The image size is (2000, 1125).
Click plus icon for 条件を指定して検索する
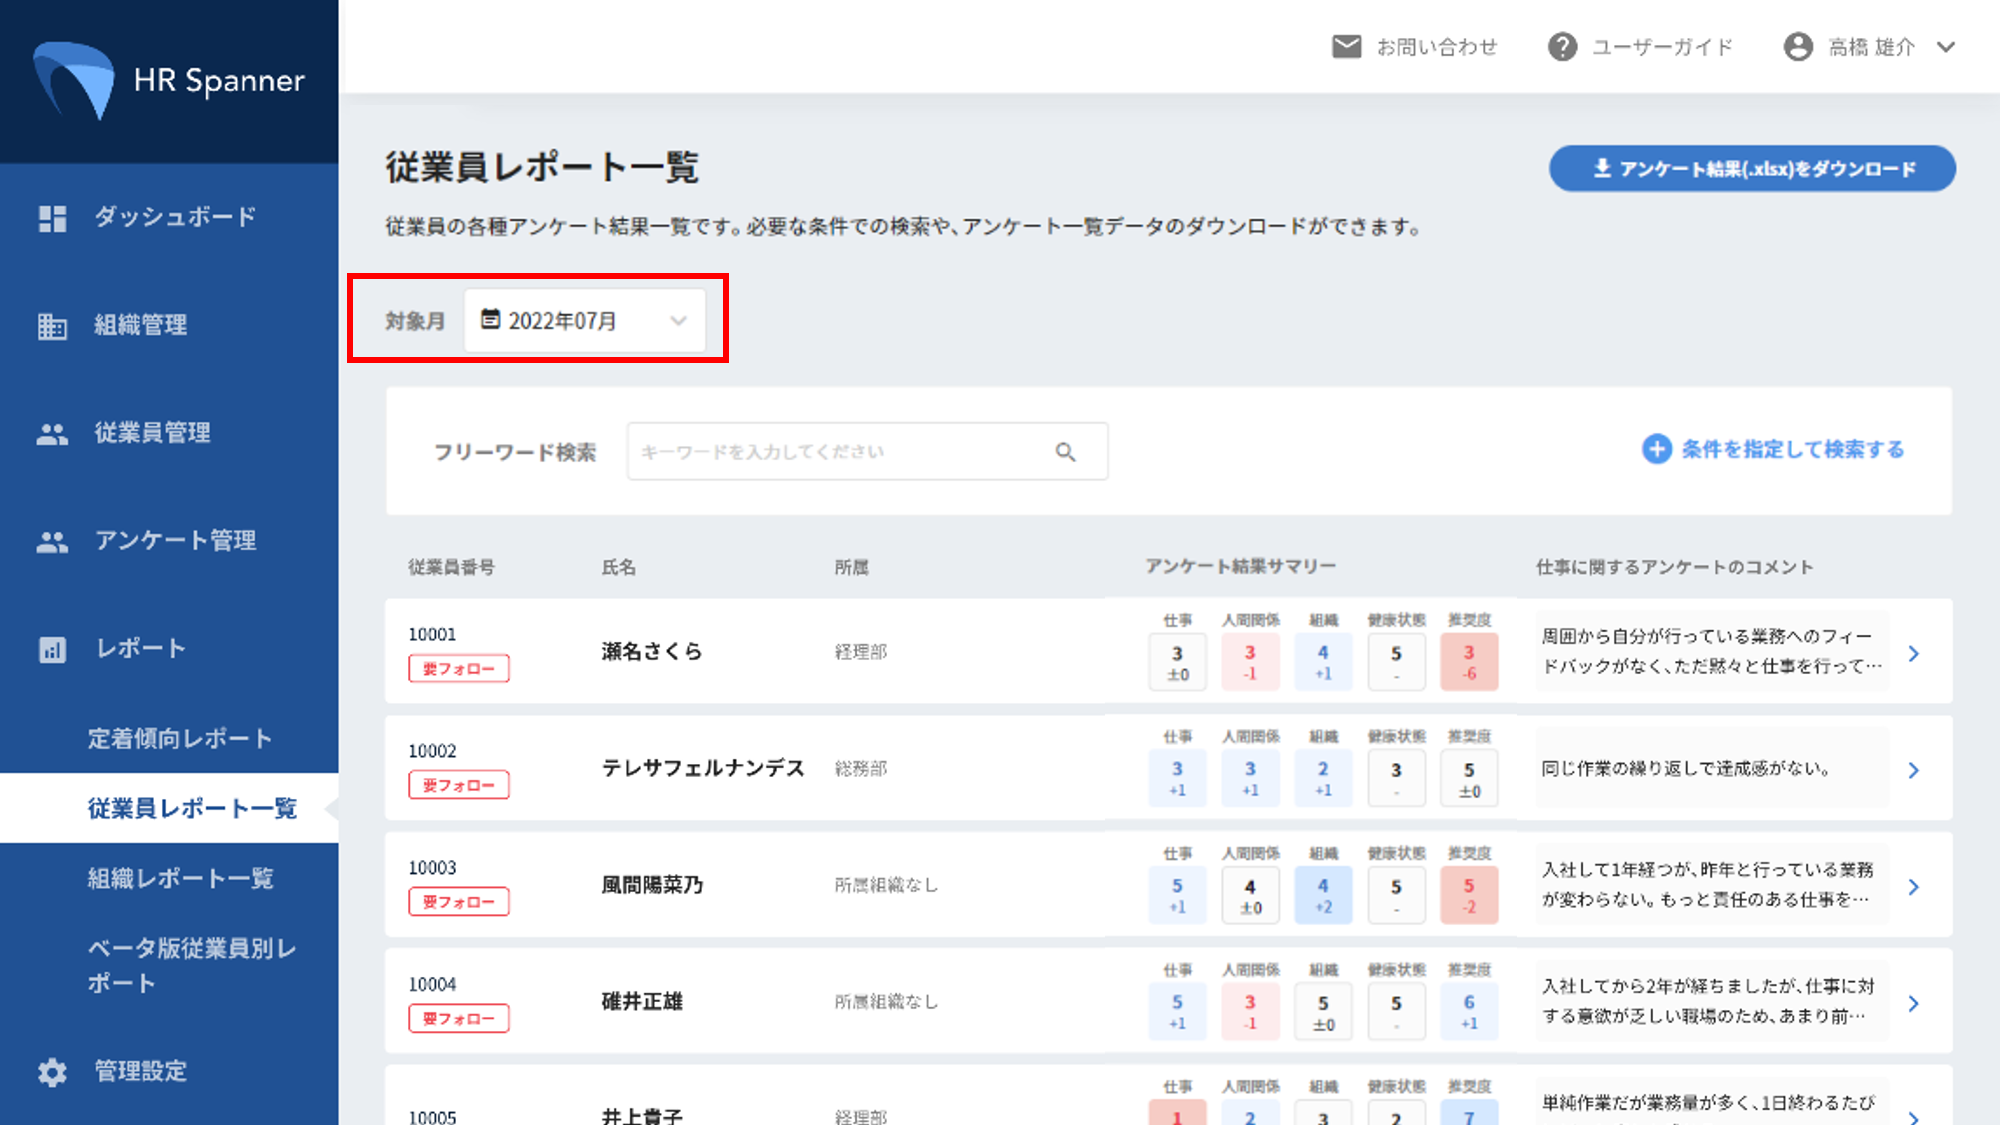[x=1656, y=449]
